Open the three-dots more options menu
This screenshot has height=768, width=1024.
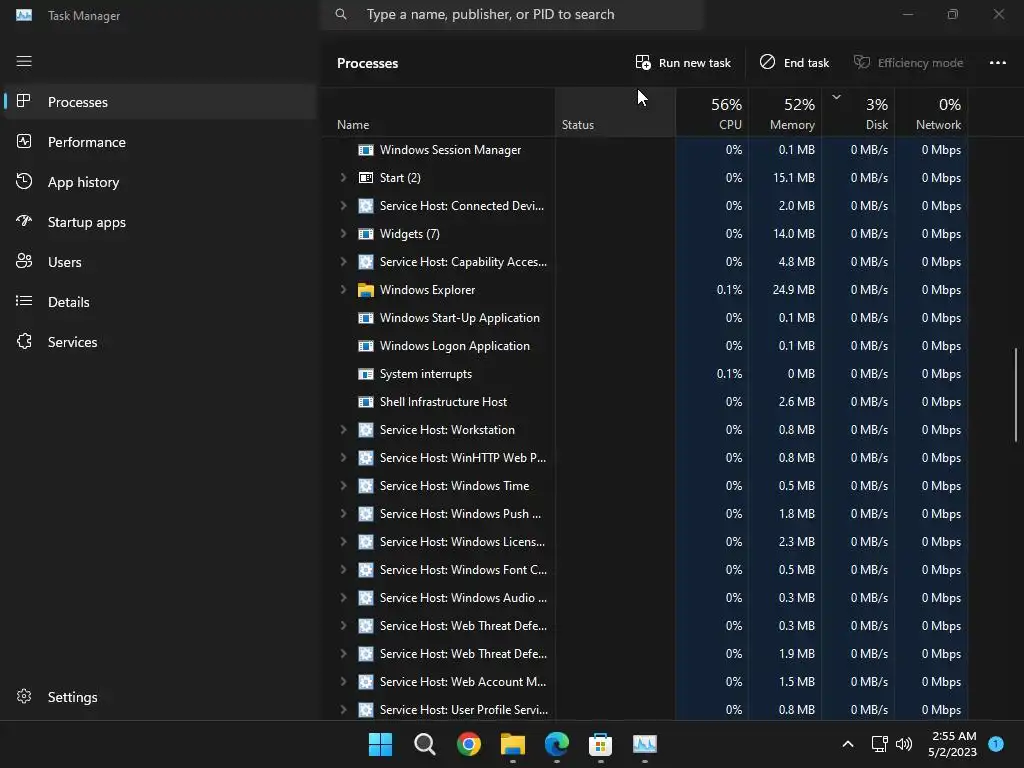pos(997,63)
